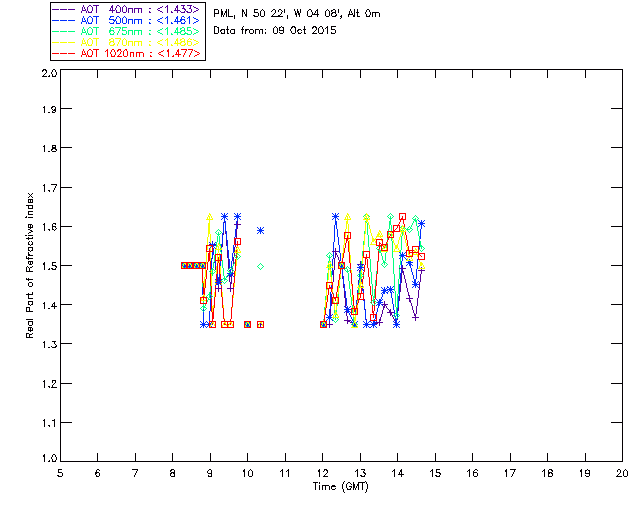Click y-axis tick label 1.2
This screenshot has height=512, width=640.
(49, 384)
